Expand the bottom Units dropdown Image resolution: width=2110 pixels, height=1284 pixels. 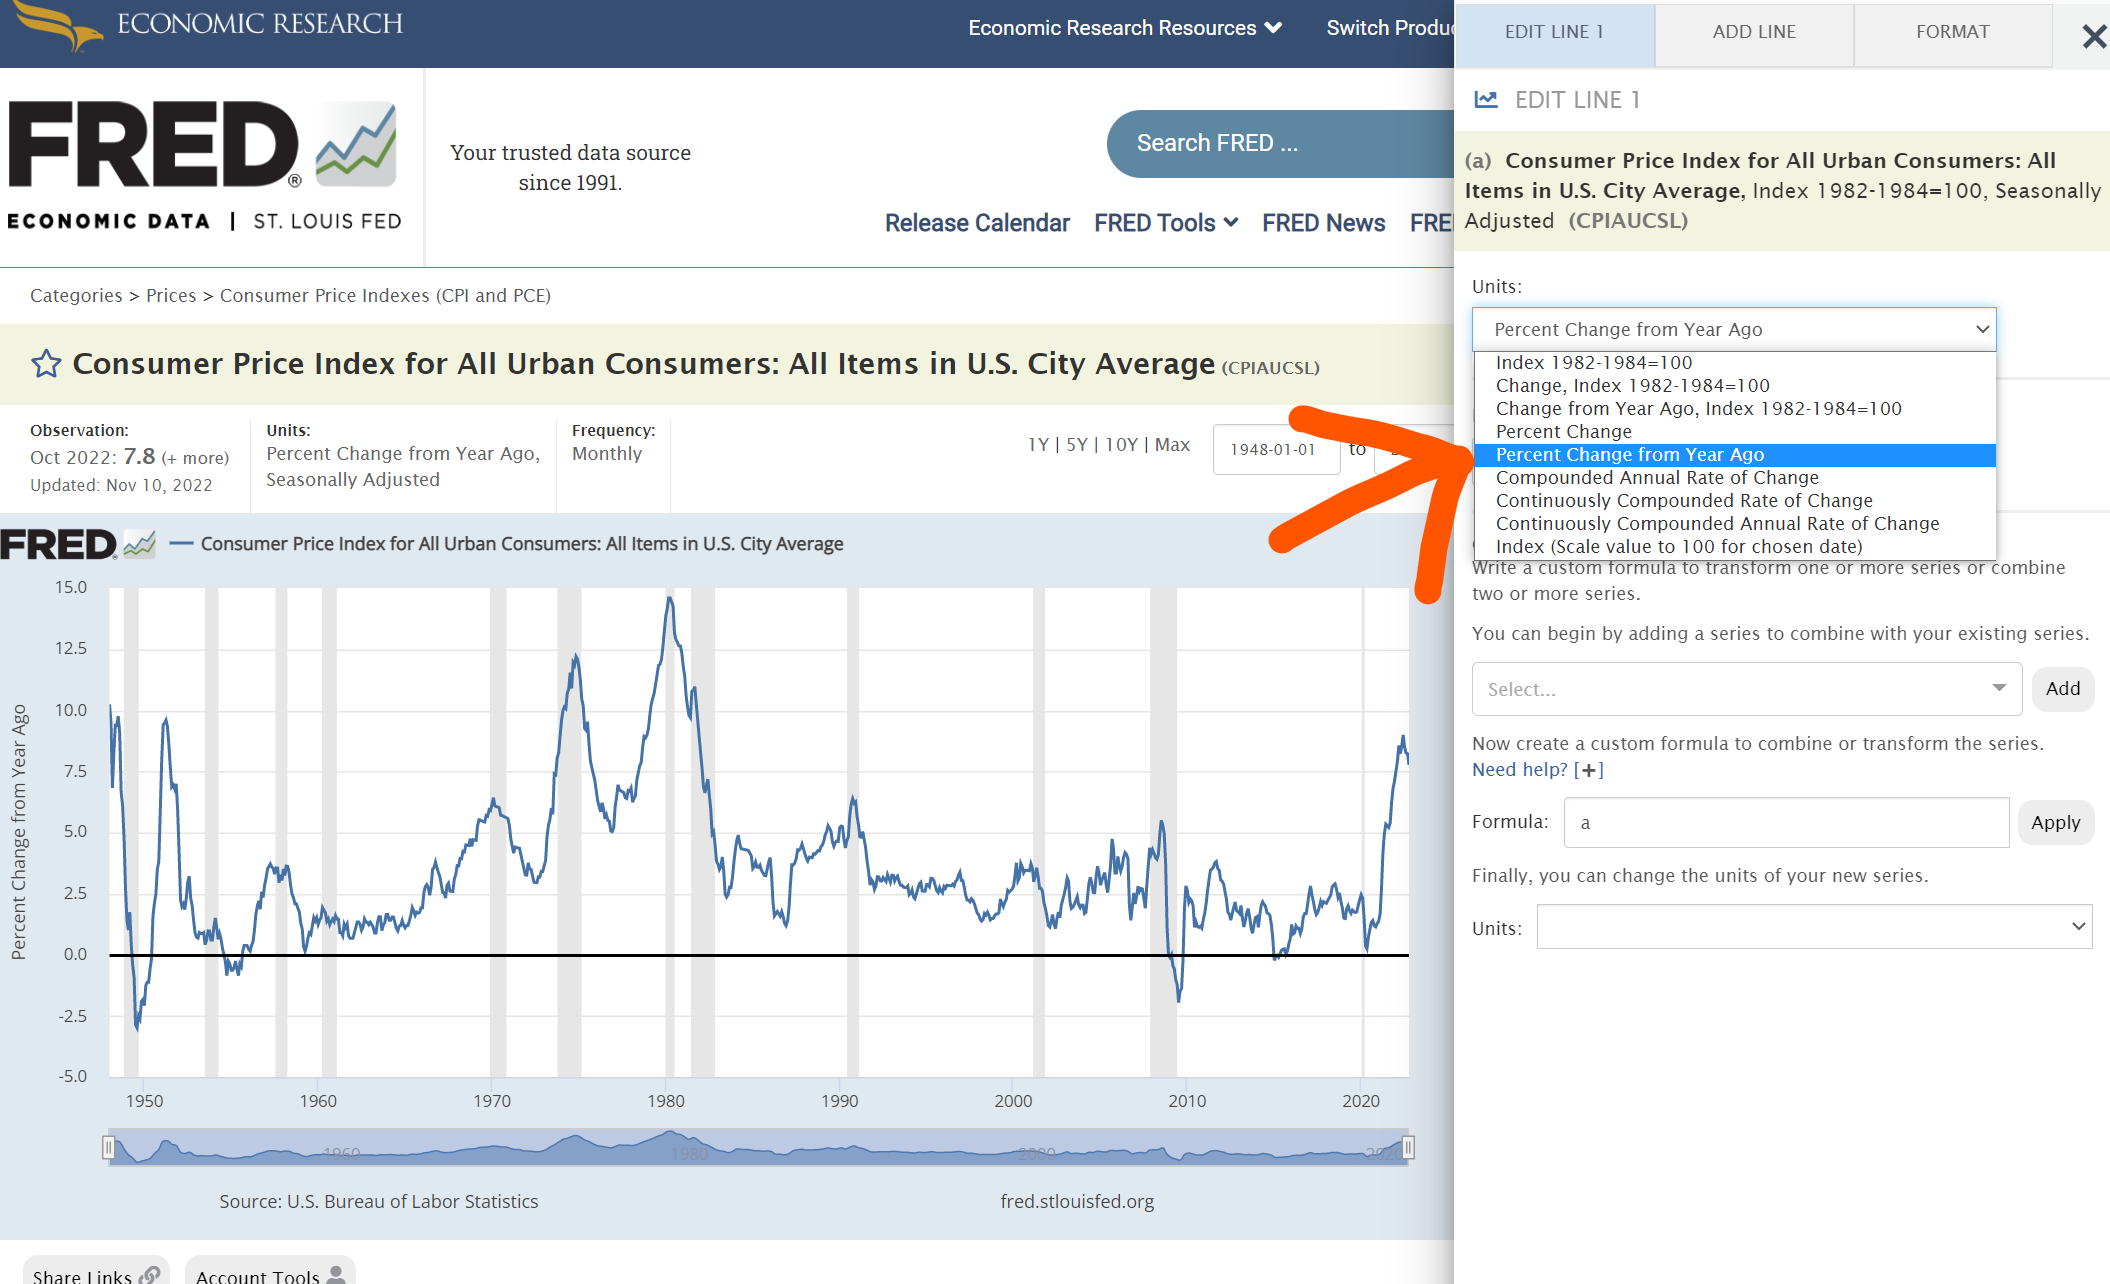click(1813, 927)
